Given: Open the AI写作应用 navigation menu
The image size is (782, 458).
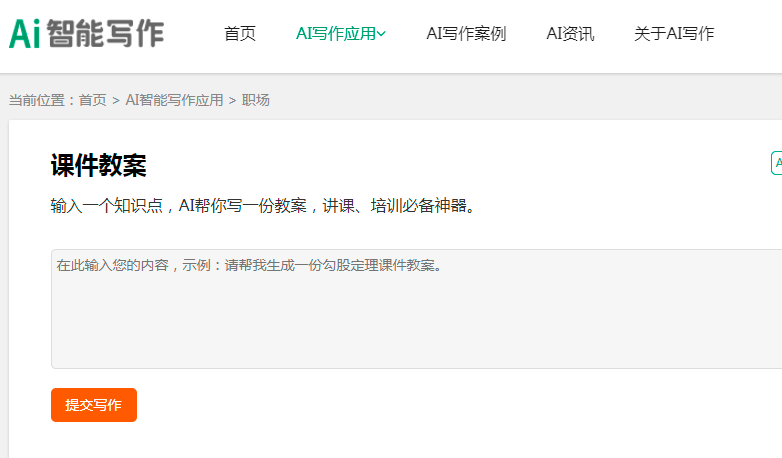Looking at the screenshot, I should tap(335, 34).
